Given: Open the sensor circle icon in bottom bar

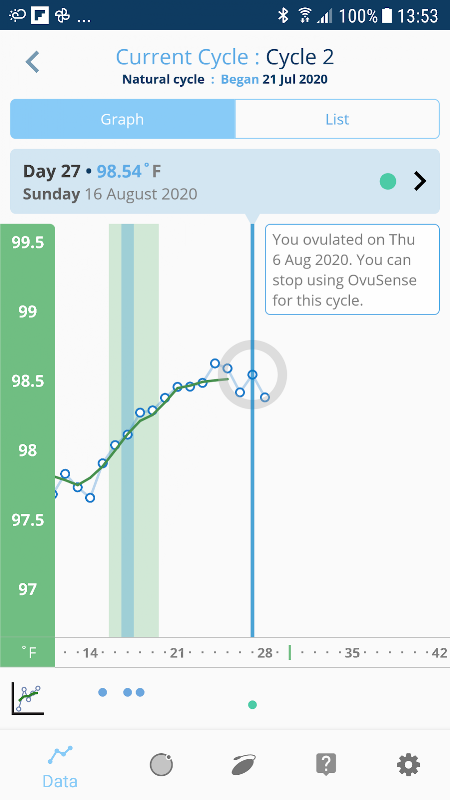Looking at the screenshot, I should (x=161, y=765).
